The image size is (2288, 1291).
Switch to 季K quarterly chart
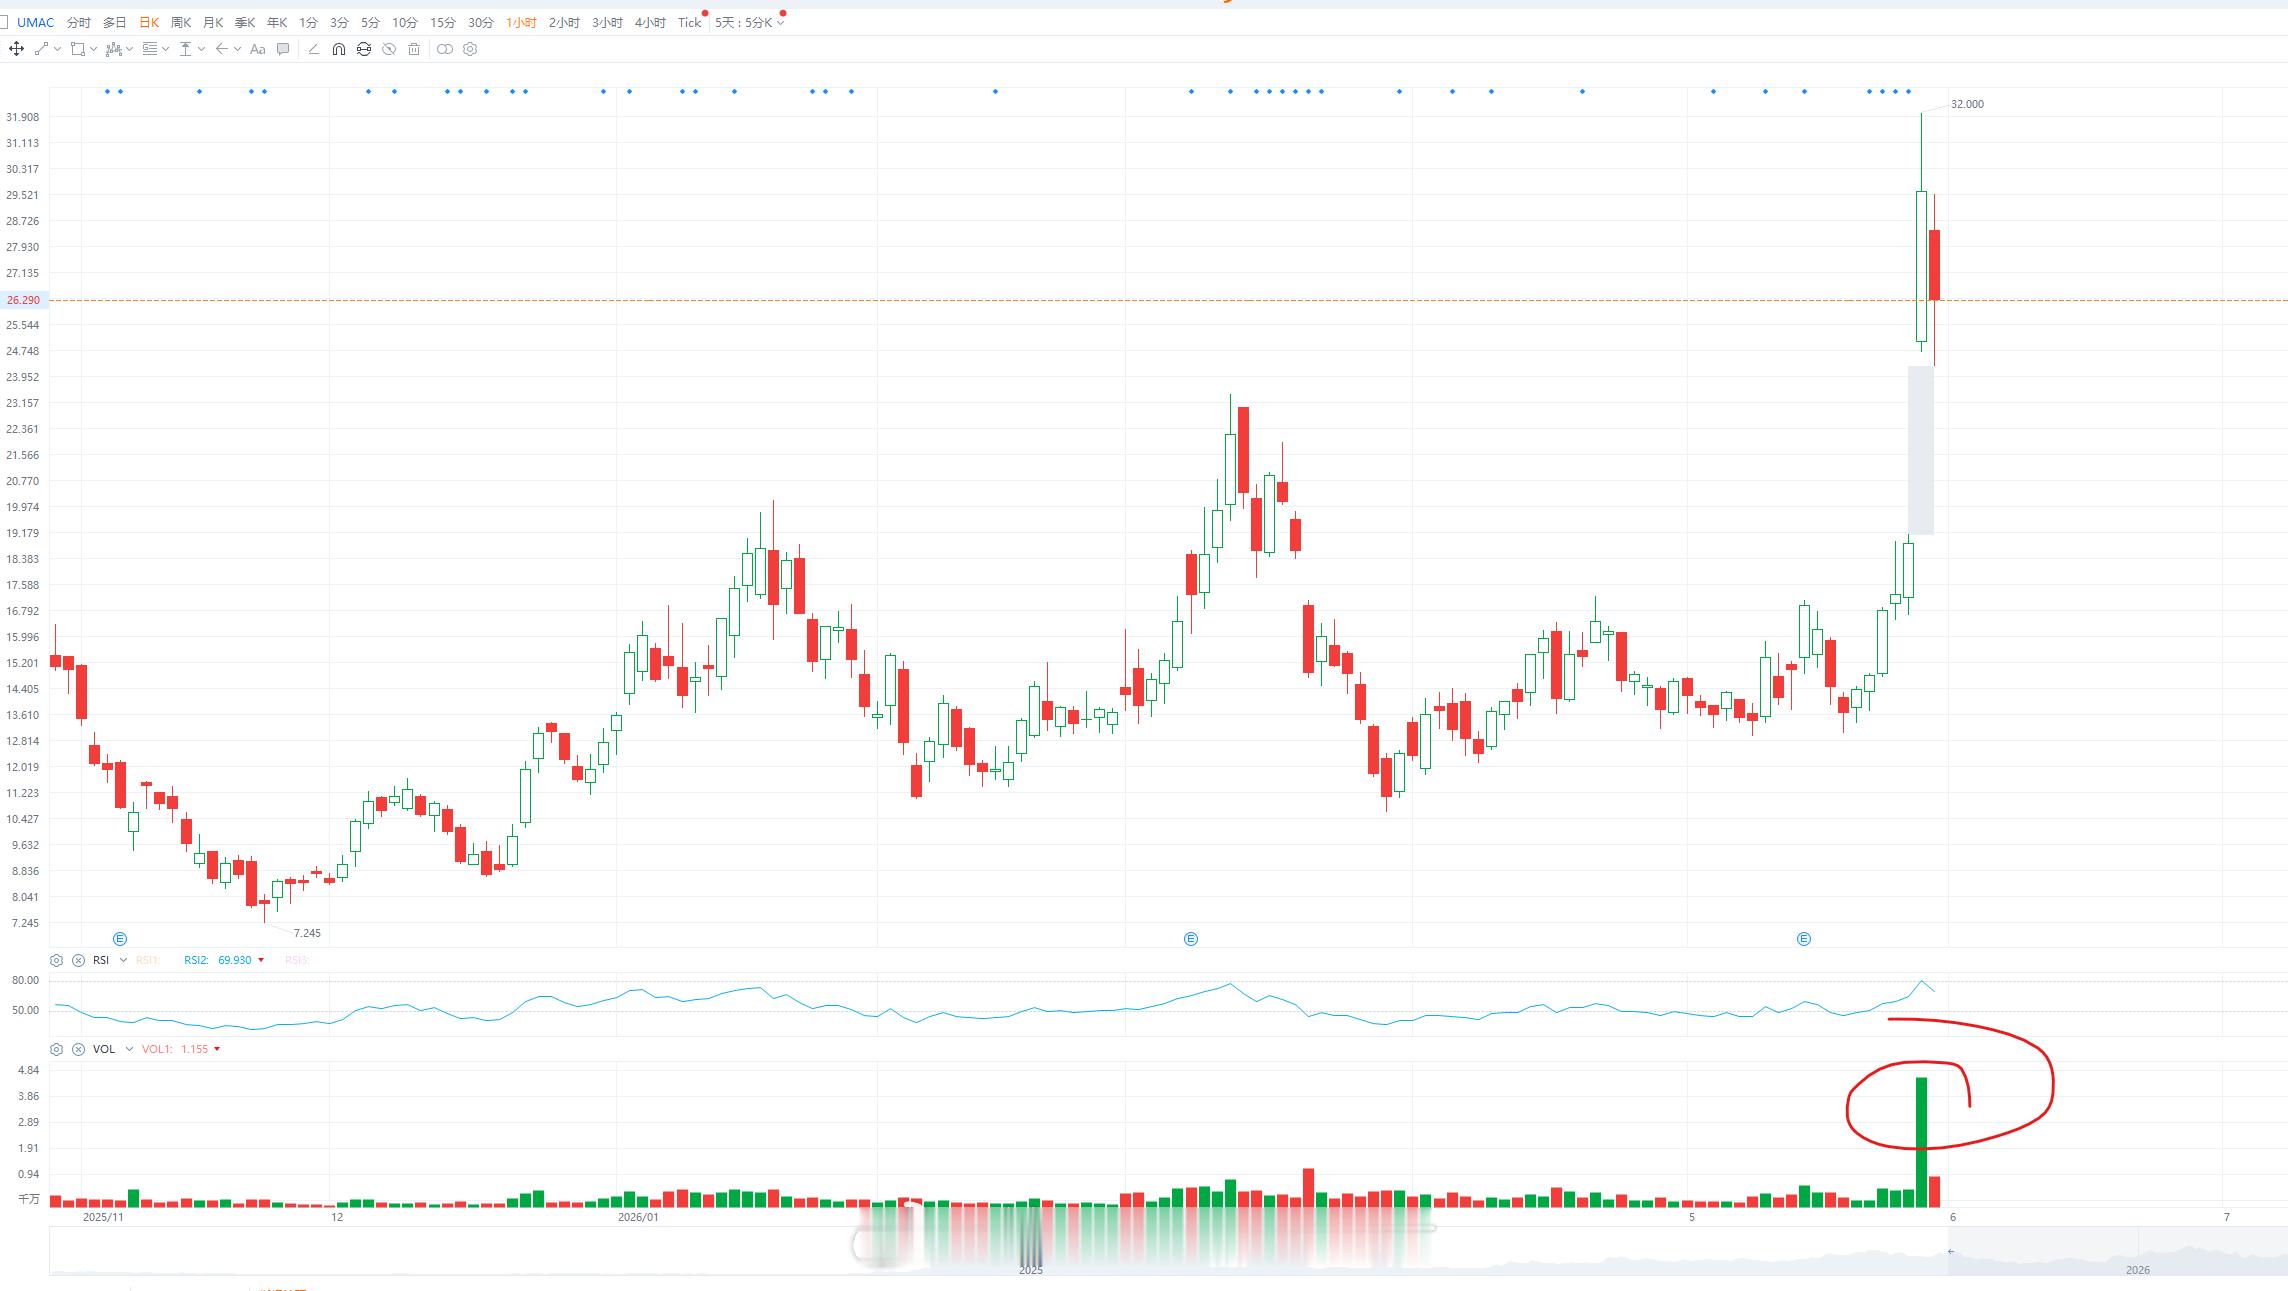click(x=245, y=22)
